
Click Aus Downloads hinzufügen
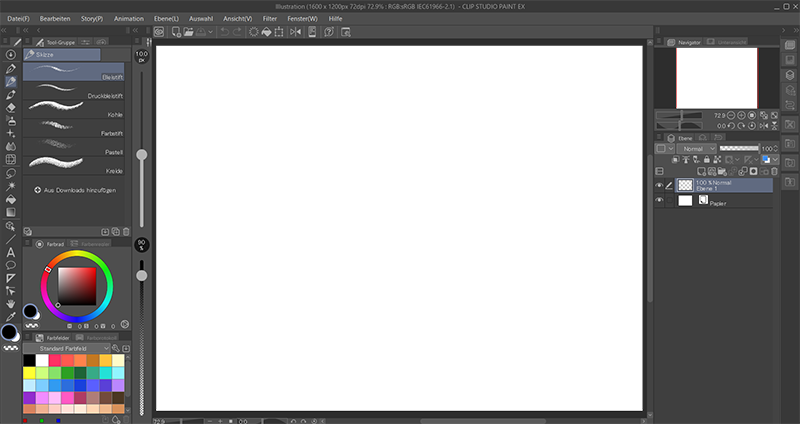[x=76, y=190]
